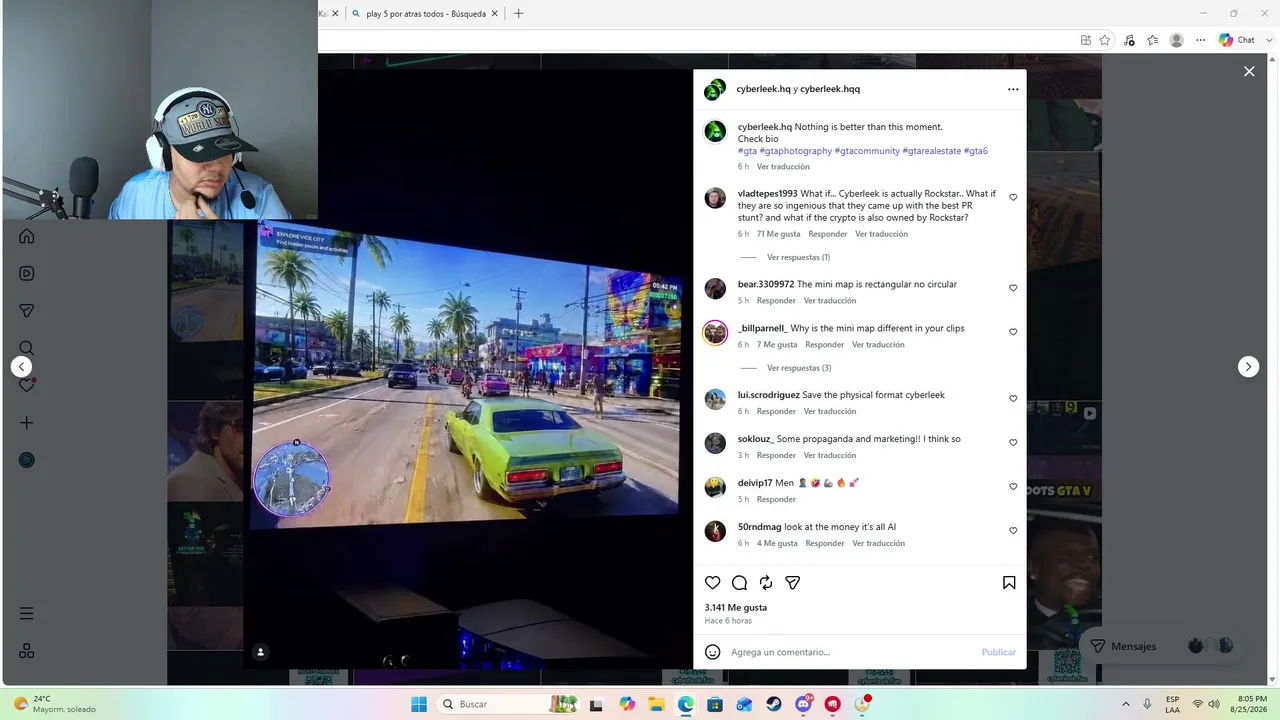1280x720 pixels.
Task: Open the #gtaphotography hashtag
Action: [x=796, y=151]
